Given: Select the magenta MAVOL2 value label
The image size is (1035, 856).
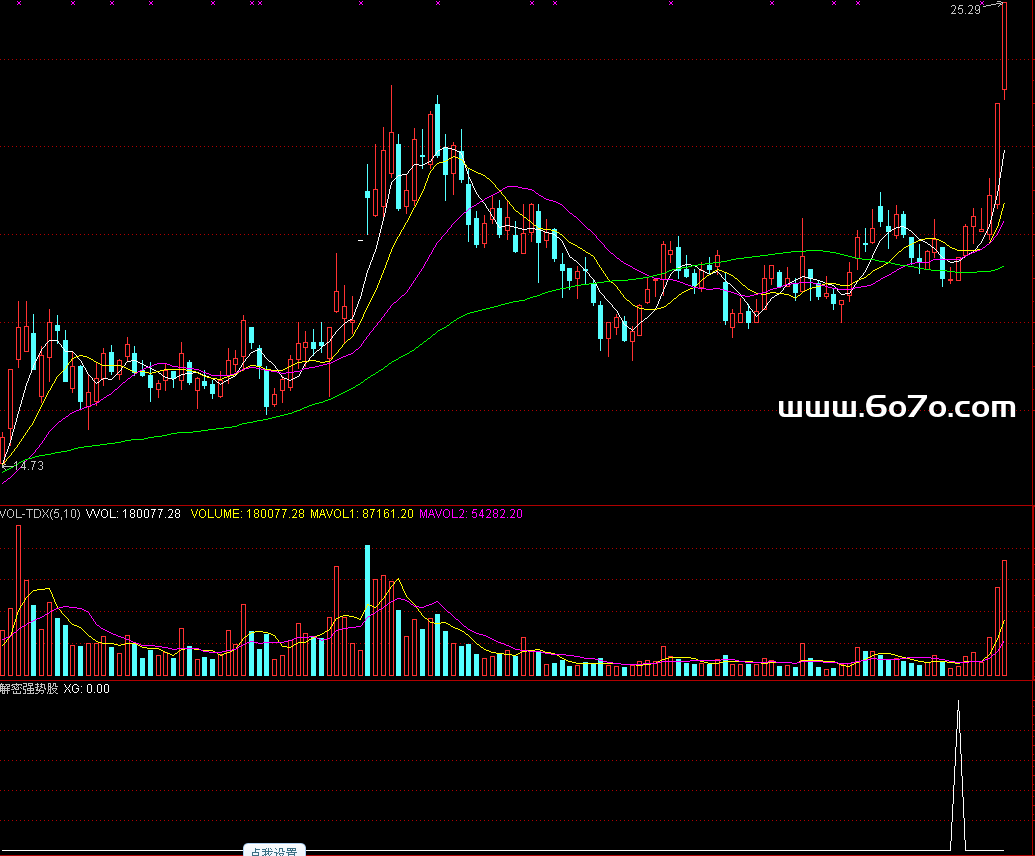Looking at the screenshot, I should 470,514.
